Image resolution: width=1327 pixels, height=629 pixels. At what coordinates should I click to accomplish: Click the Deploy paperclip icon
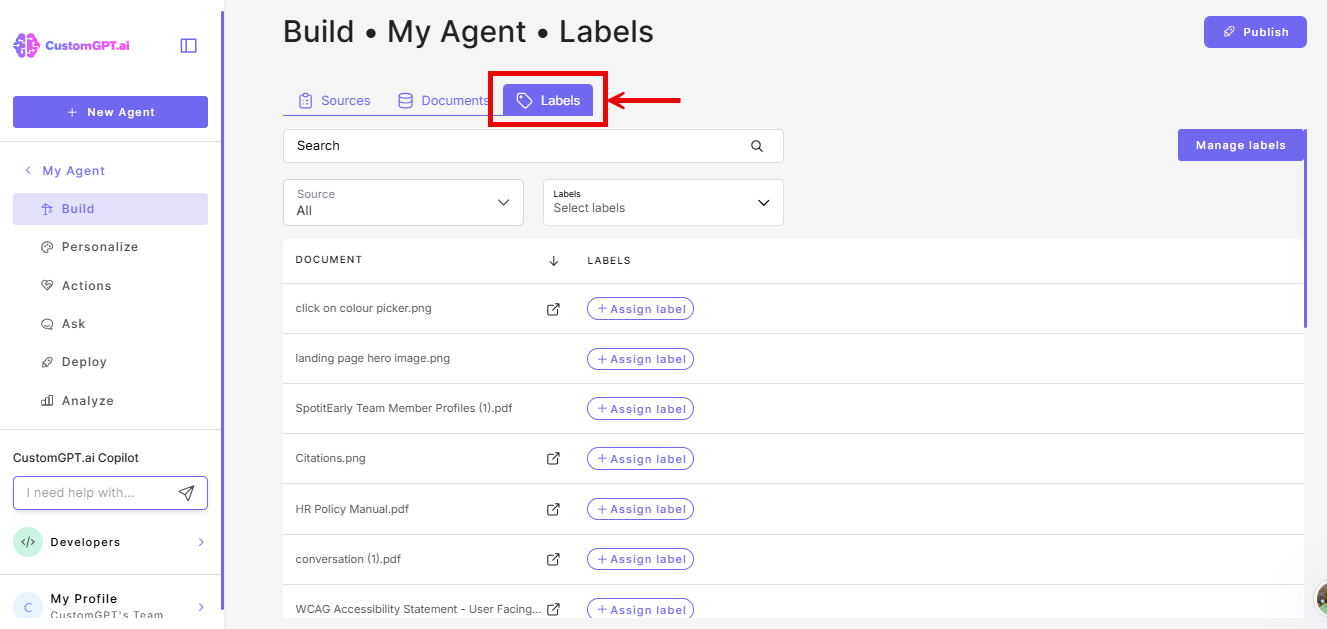tap(46, 361)
